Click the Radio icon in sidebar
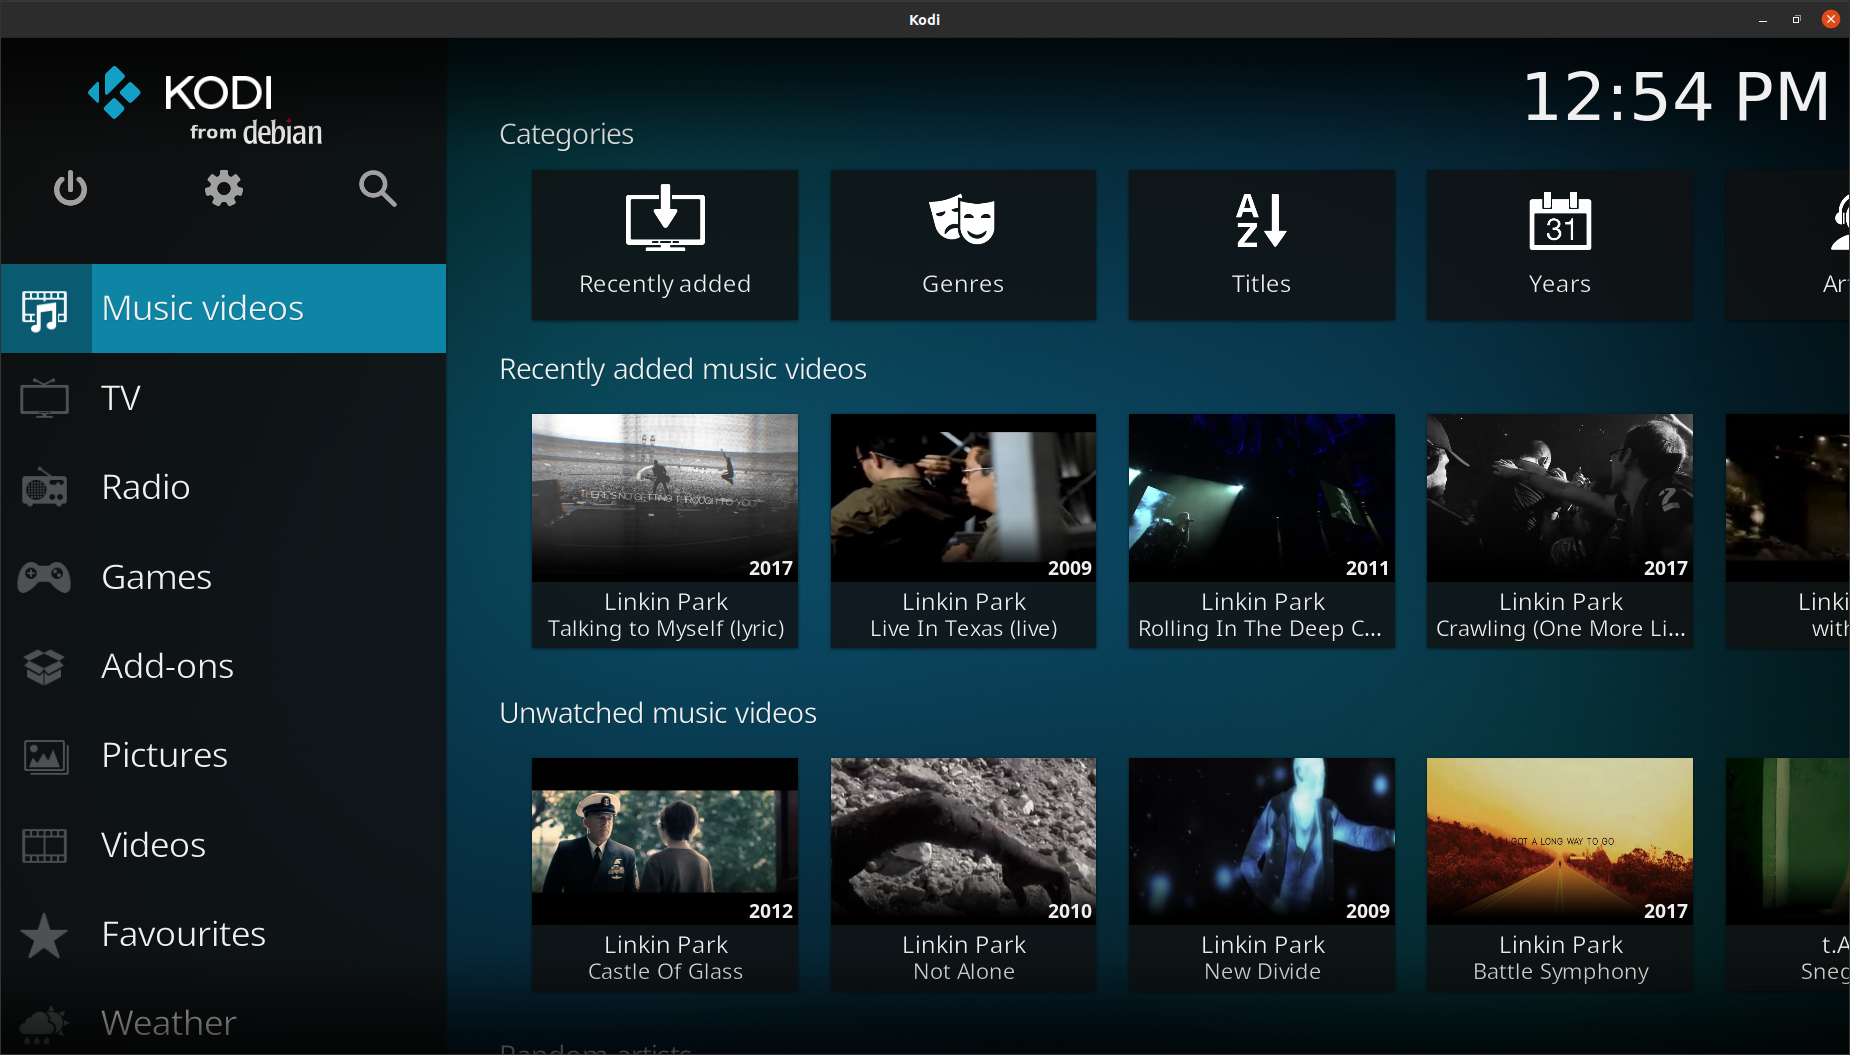The image size is (1850, 1055). 45,488
